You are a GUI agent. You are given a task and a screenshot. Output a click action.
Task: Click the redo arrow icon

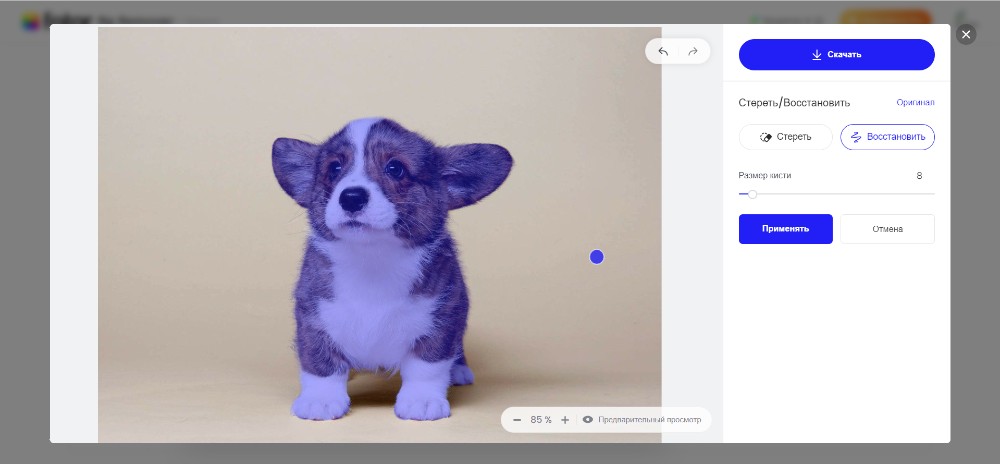[692, 51]
